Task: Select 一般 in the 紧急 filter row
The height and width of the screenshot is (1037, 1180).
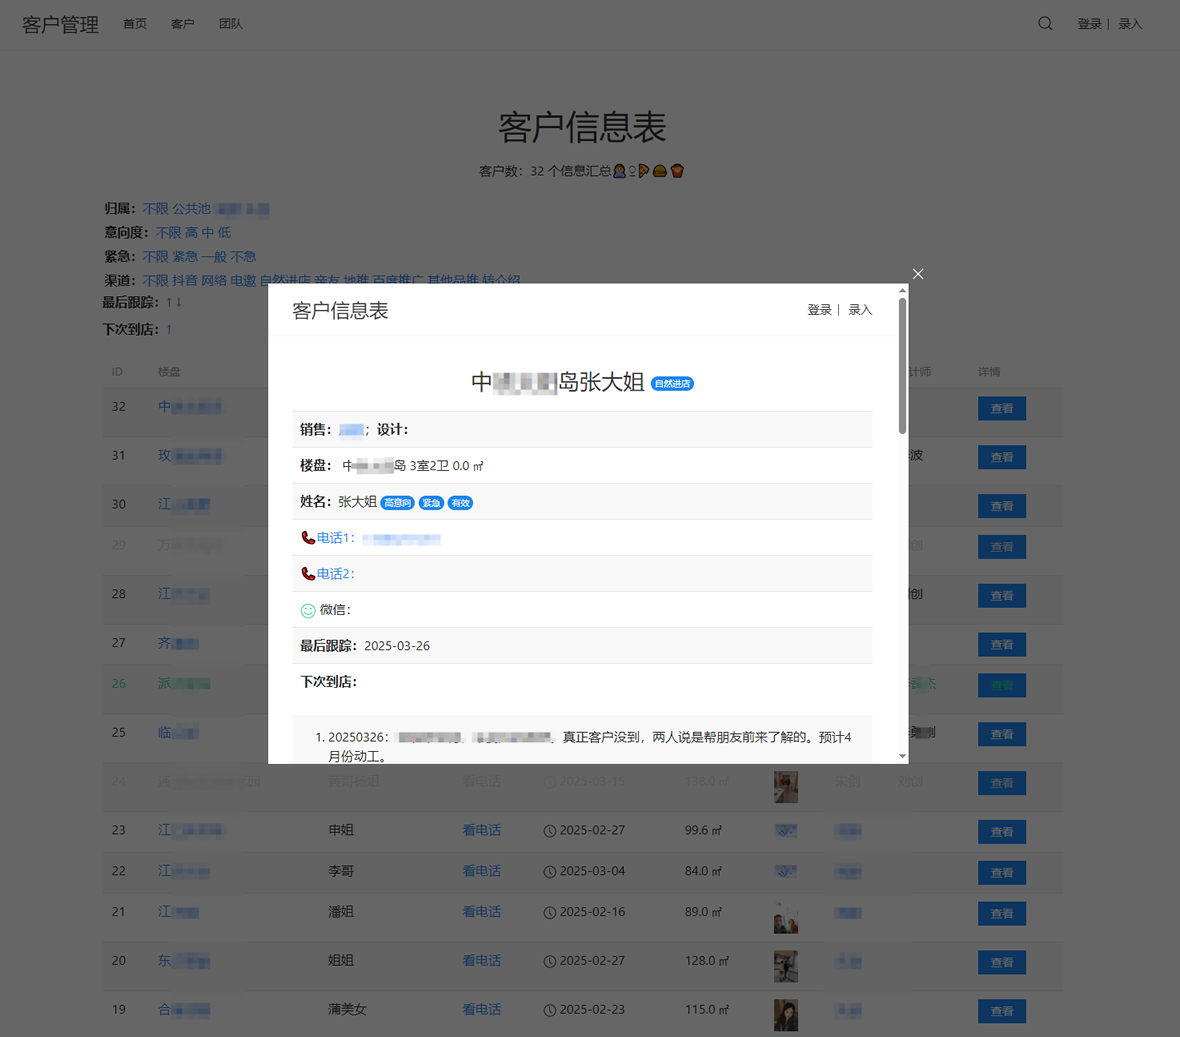Action: point(213,257)
